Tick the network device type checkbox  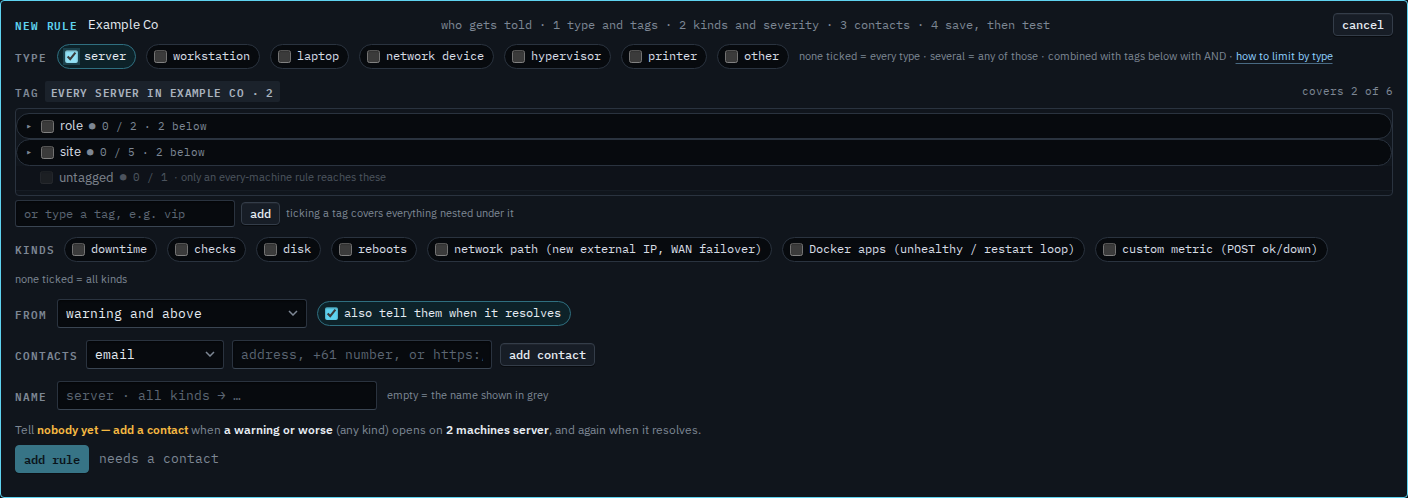coord(373,57)
